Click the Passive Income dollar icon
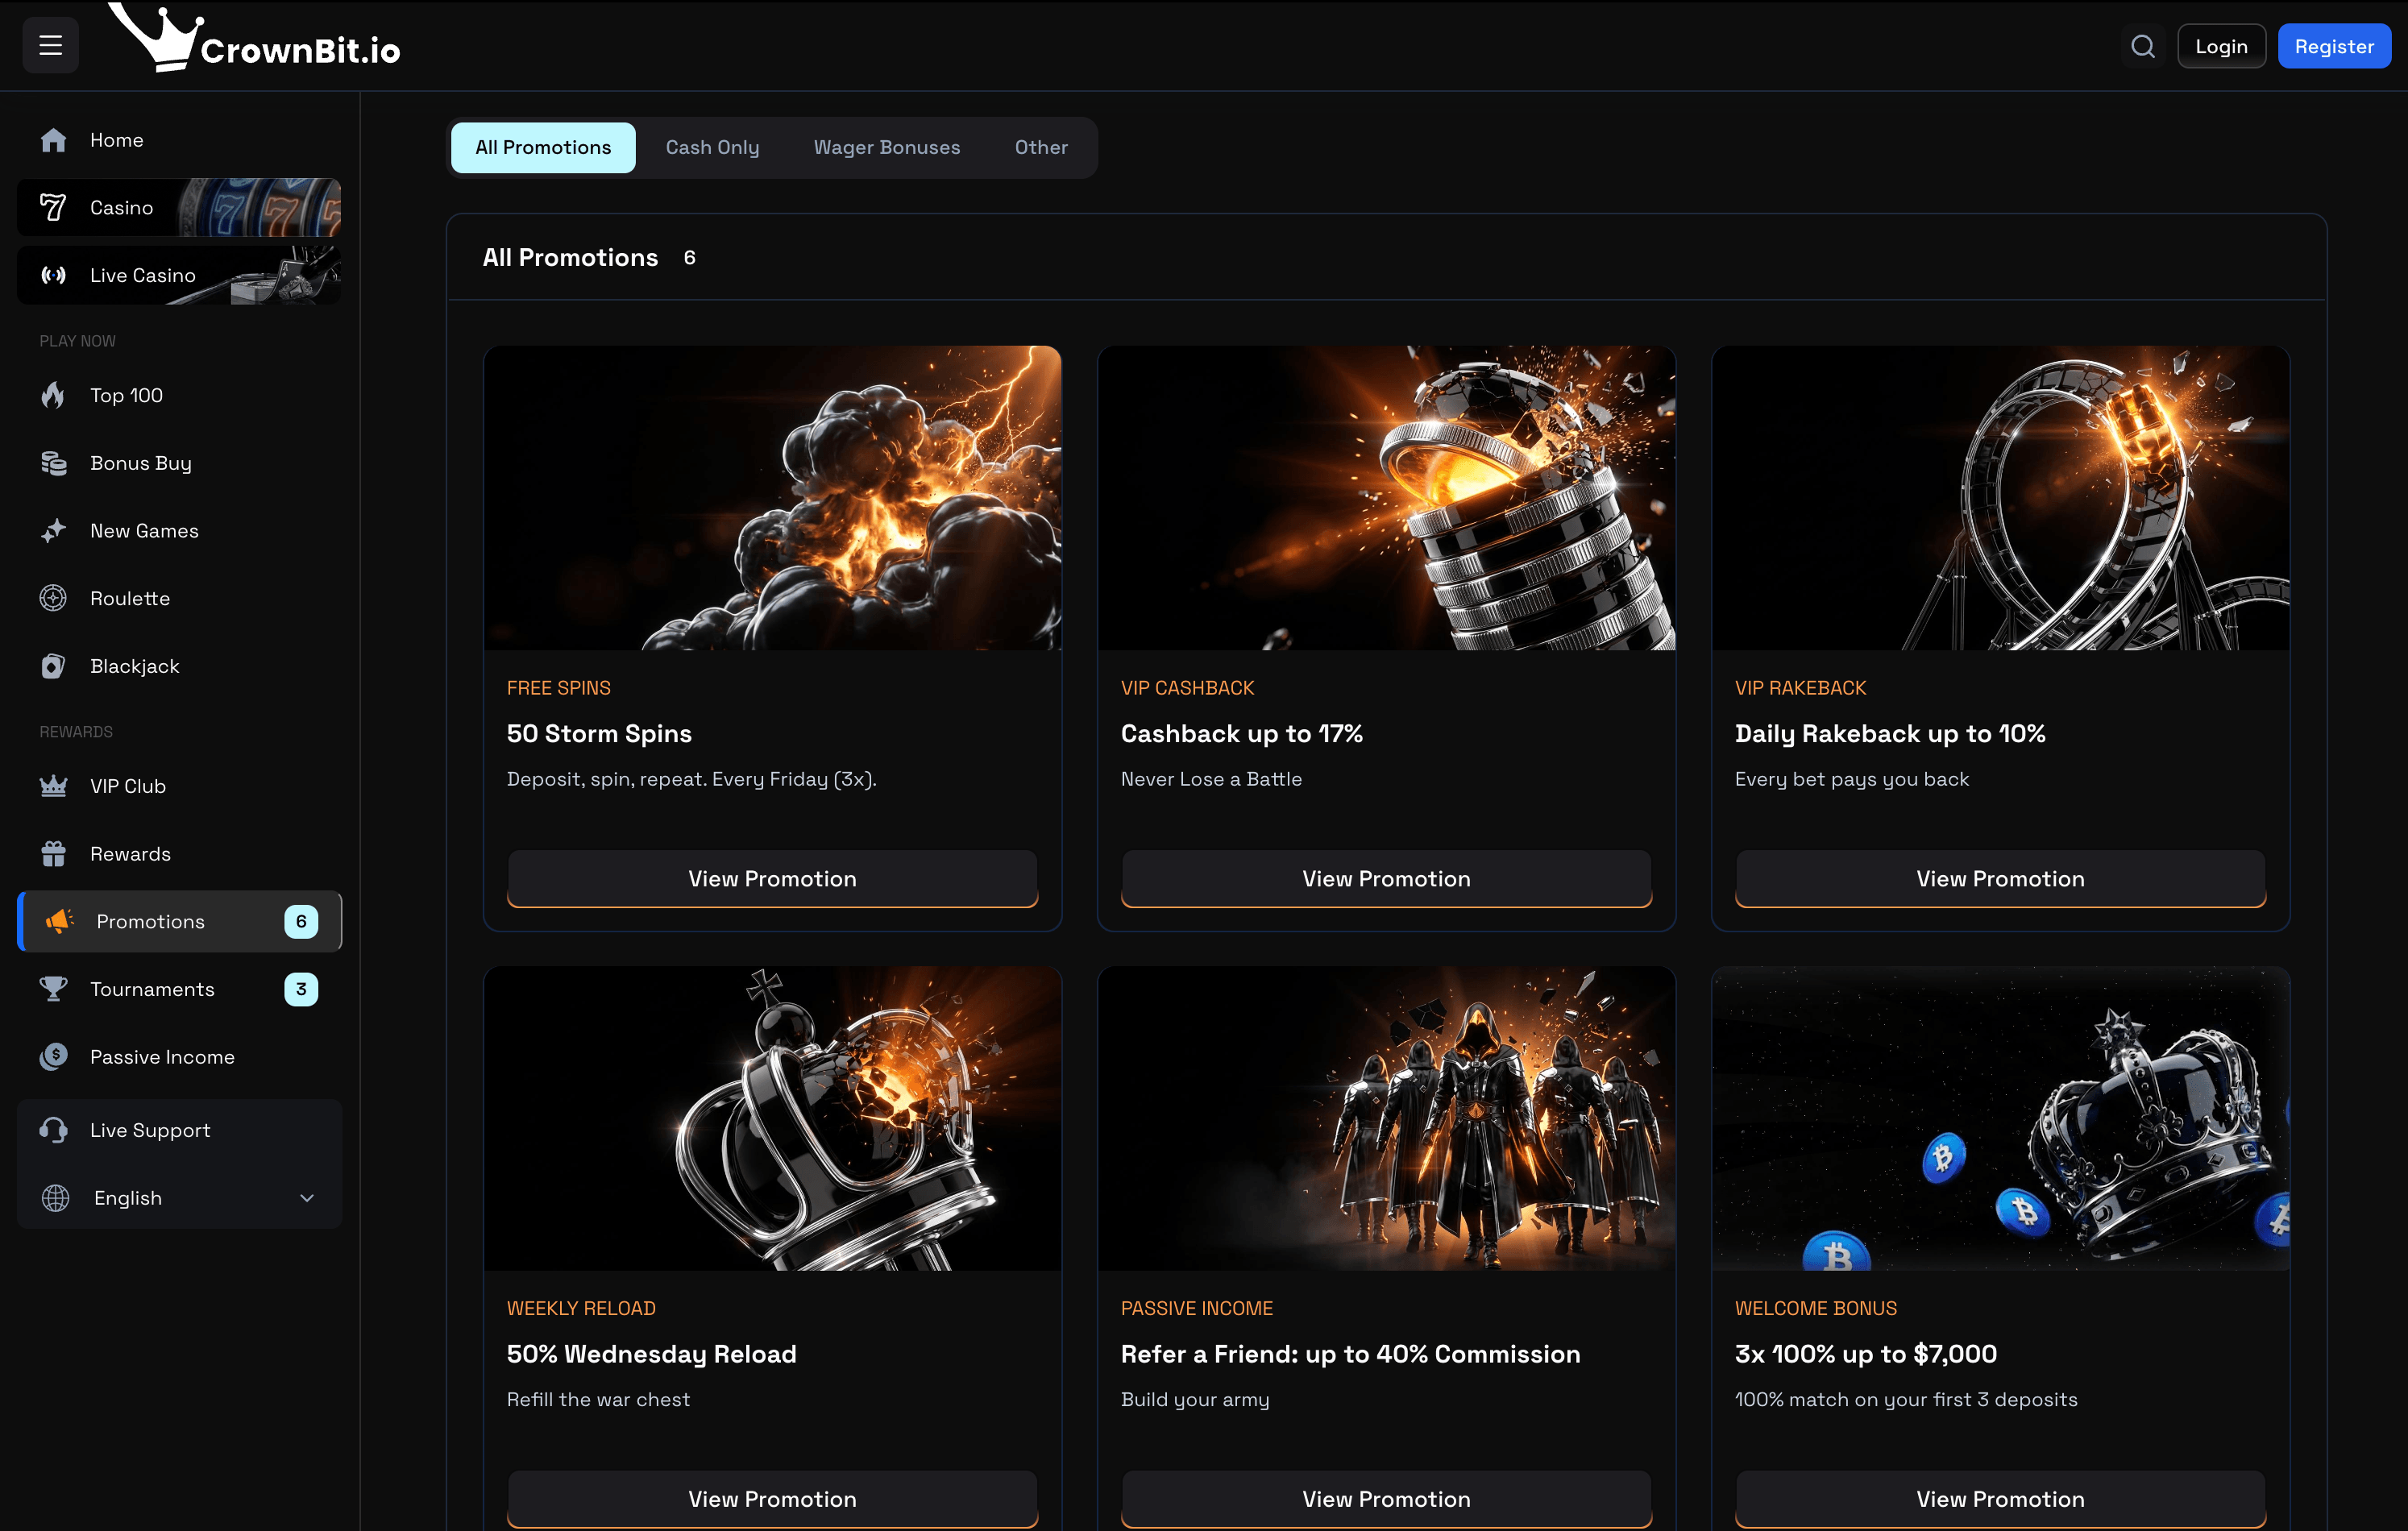This screenshot has width=2408, height=1531. (53, 1057)
